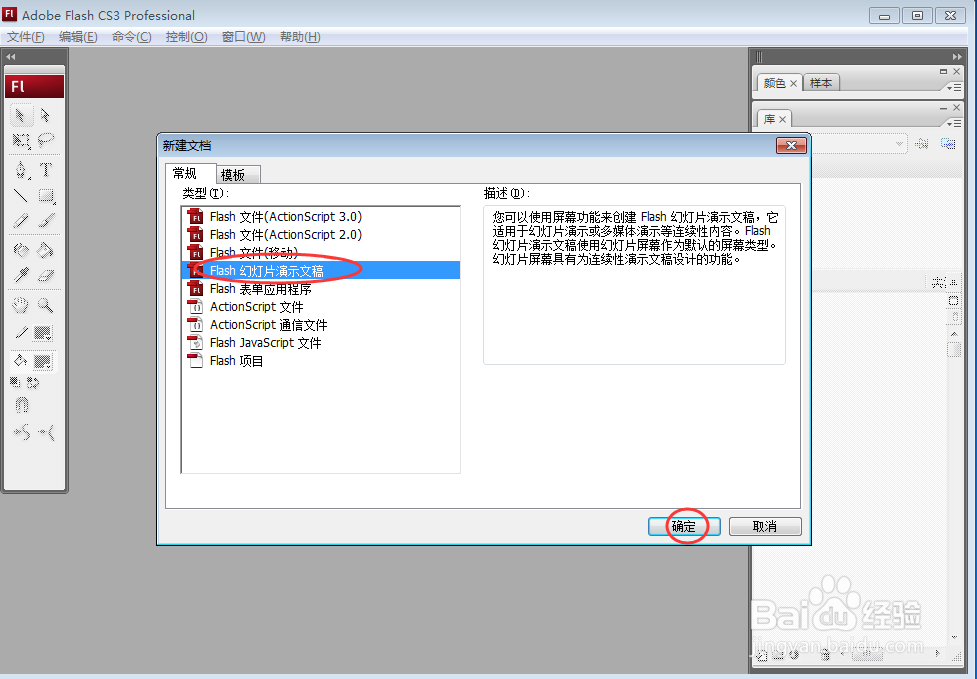This screenshot has height=679, width=977.
Task: Select the Eyedropper tool
Action: click(21, 275)
